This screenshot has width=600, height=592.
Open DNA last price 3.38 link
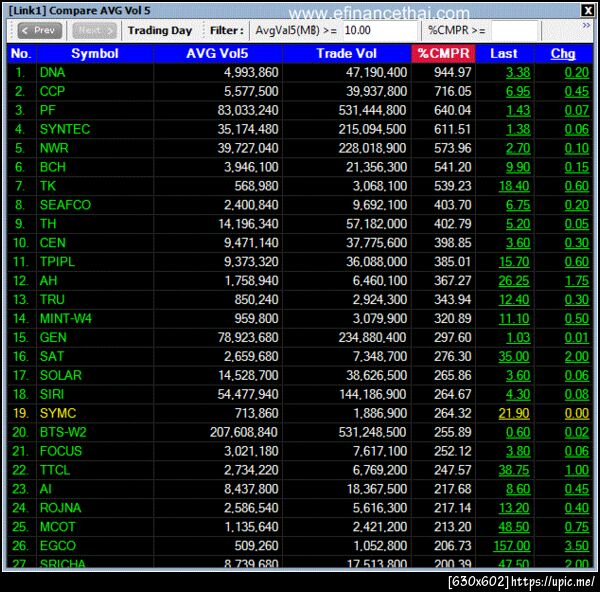click(518, 72)
